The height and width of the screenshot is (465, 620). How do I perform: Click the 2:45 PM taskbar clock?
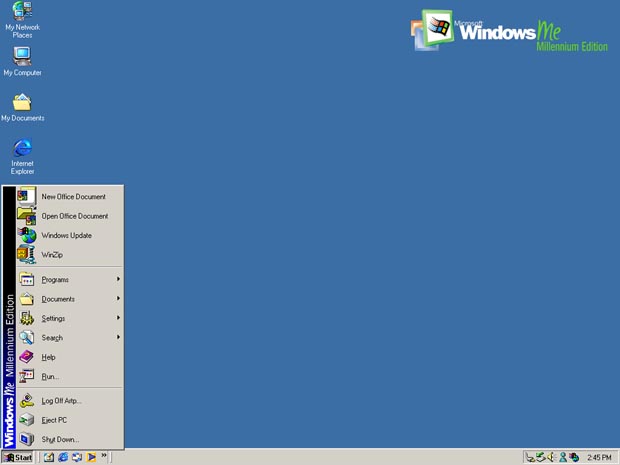click(599, 458)
